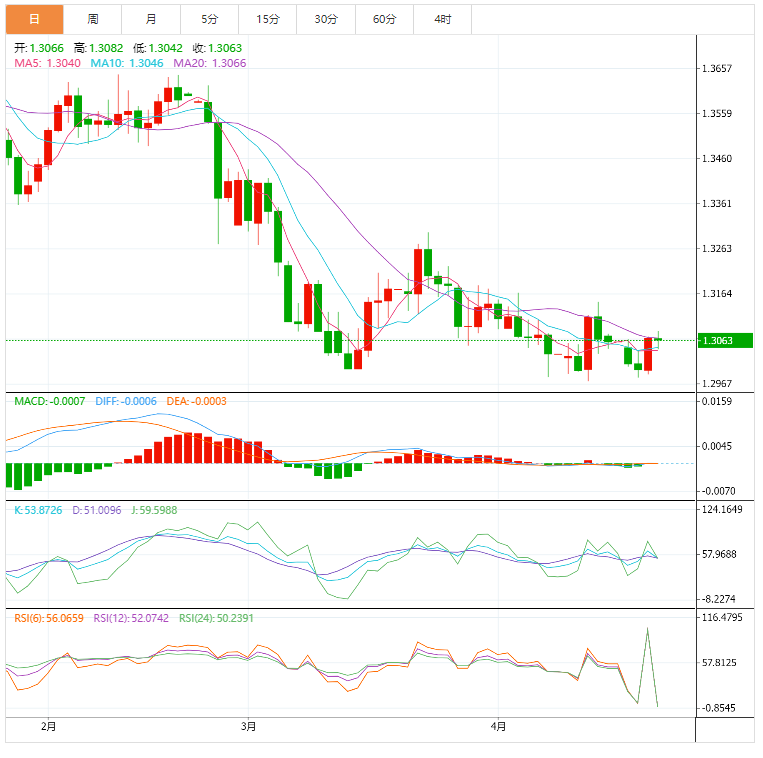Click the K: 53.8726 value label
The image size is (763, 758).
38,510
